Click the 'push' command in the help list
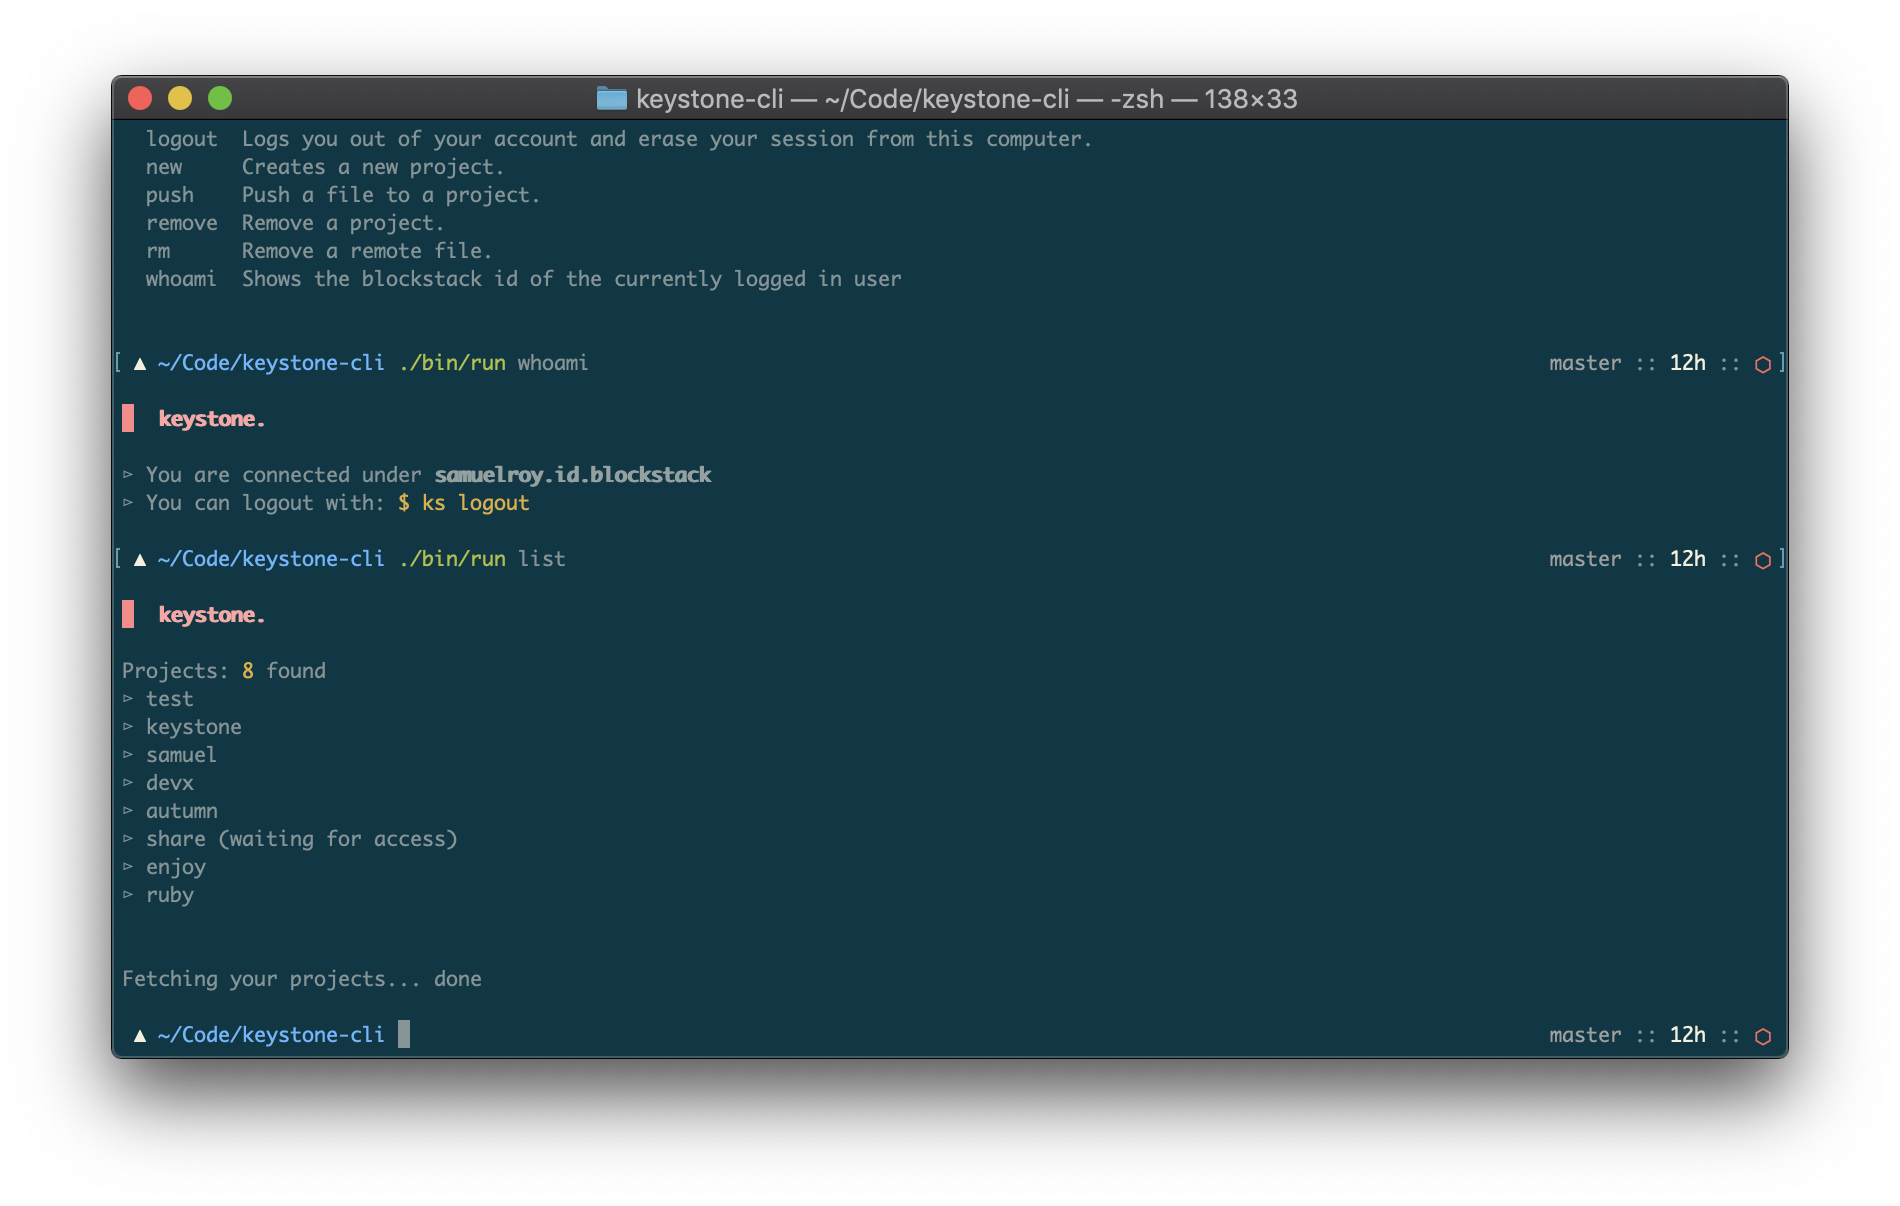Viewport: 1900px width, 1206px height. [x=170, y=195]
